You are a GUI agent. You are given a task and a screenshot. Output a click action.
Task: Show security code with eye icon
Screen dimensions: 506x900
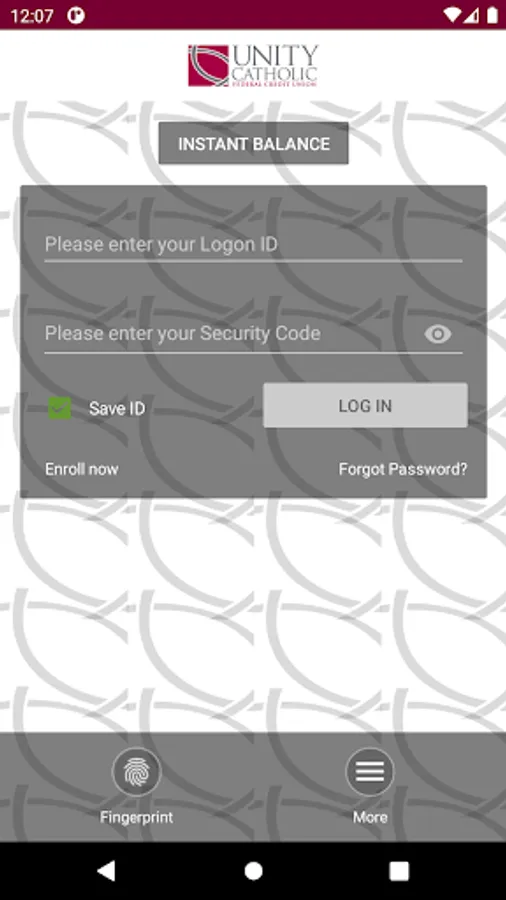tap(438, 334)
